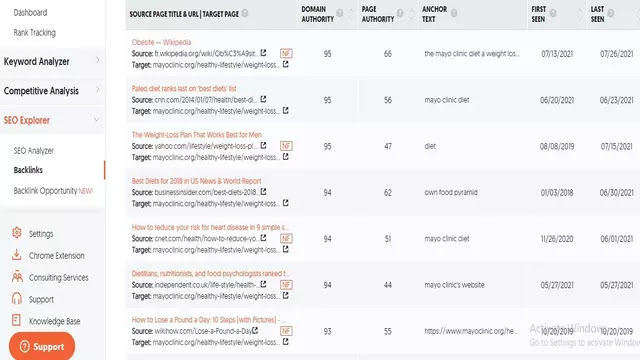The height and width of the screenshot is (360, 640).
Task: Open Settings link in sidebar
Action: (41, 234)
